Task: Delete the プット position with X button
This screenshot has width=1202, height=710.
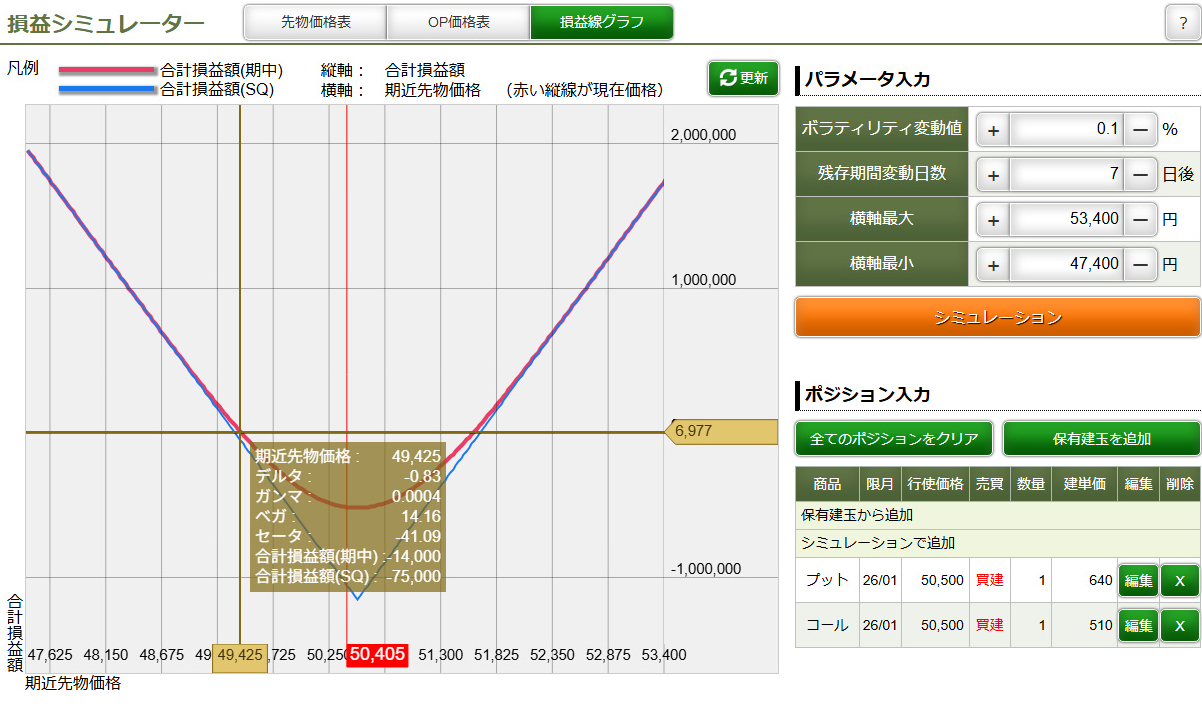Action: pos(1179,580)
